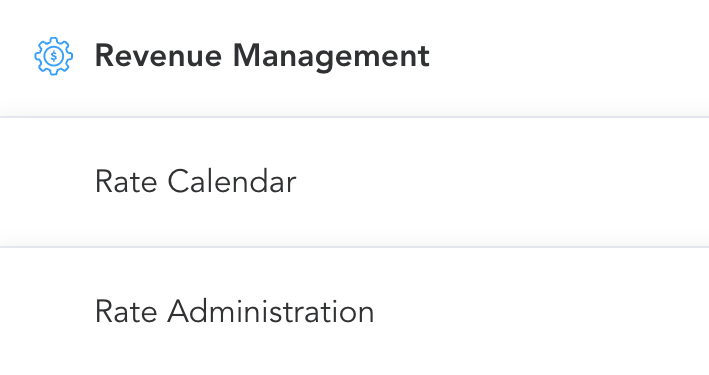Go to Rate Calendar
Viewport: 709px width, 375px height.
click(354, 182)
